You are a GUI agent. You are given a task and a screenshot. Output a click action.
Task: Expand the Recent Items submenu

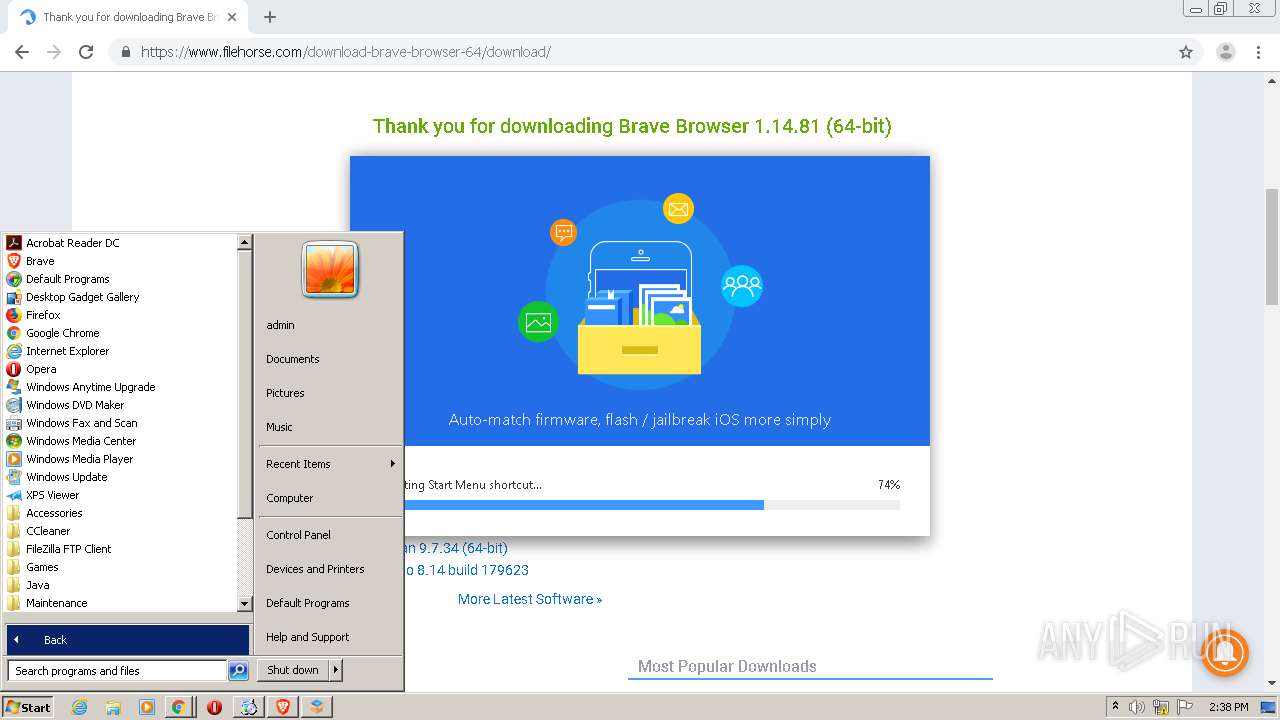pos(329,464)
